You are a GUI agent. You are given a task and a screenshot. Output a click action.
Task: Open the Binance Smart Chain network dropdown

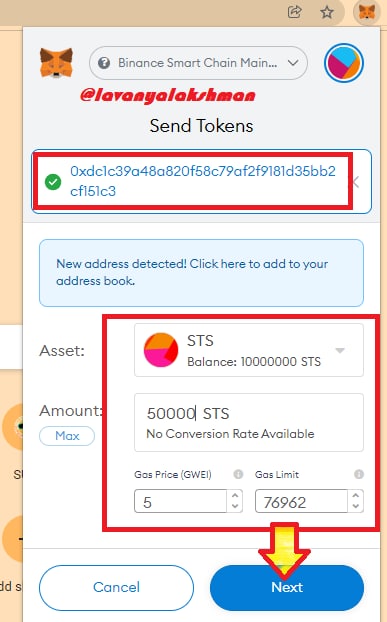tap(198, 63)
